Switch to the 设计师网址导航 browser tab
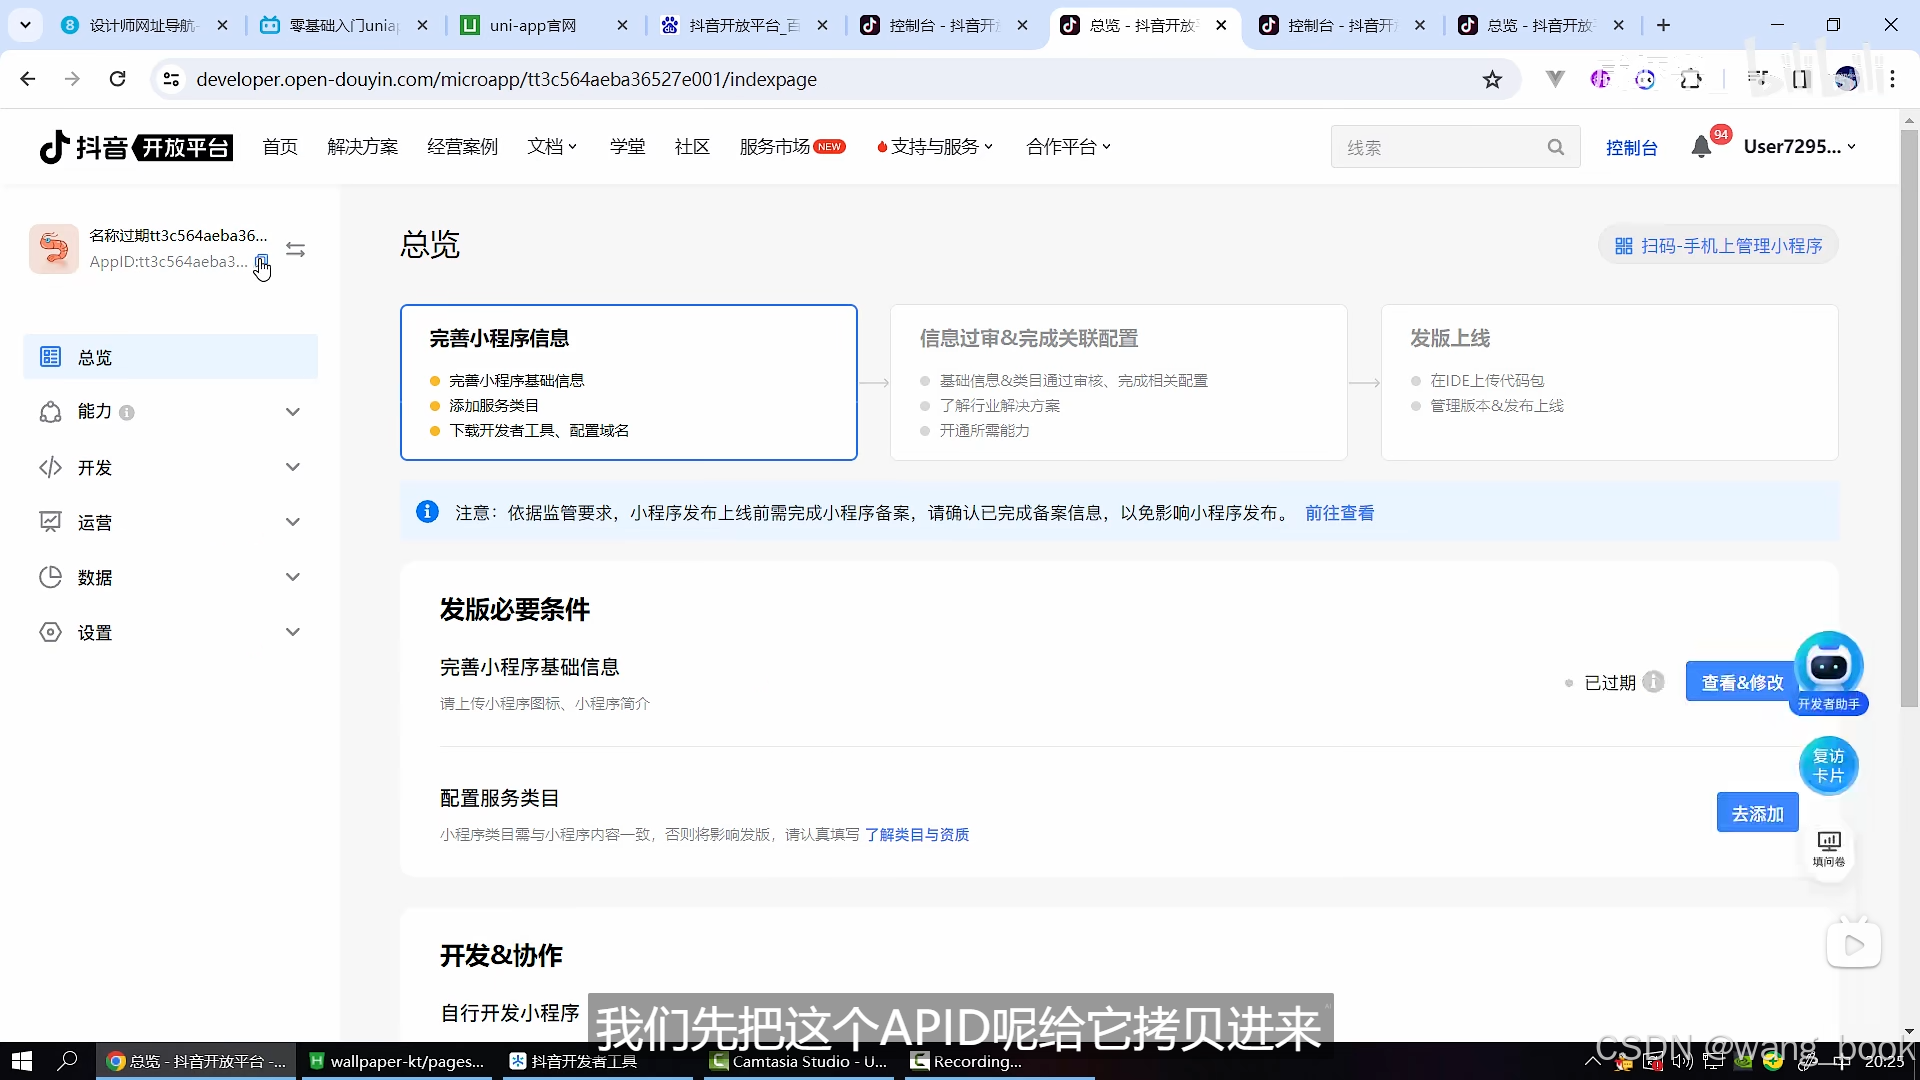 [x=143, y=25]
